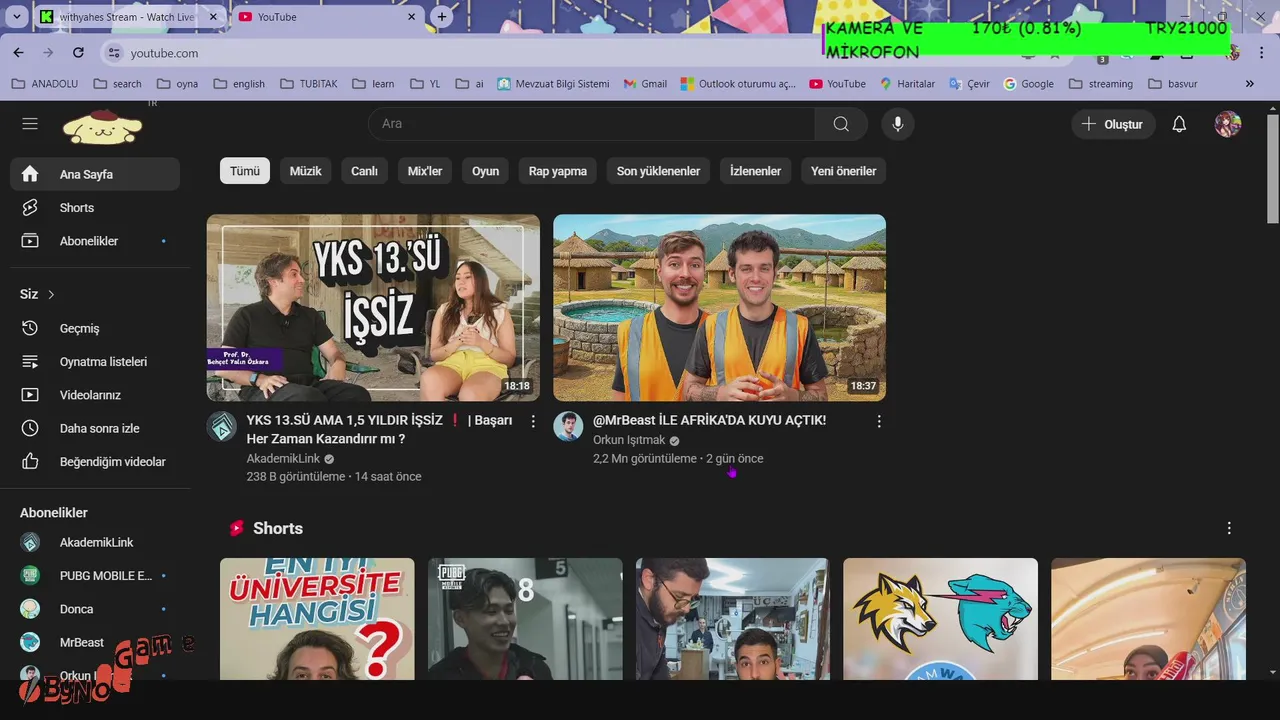Open Geçmiş history page
This screenshot has width=1280, height=720.
tap(95, 328)
